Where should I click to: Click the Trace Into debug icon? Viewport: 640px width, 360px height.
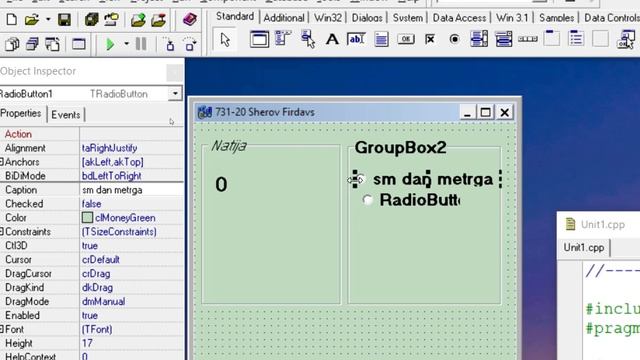(x=170, y=44)
